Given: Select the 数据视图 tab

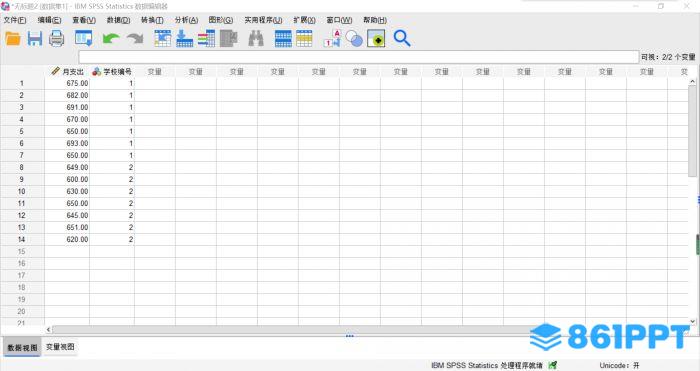Looking at the screenshot, I should 22,347.
